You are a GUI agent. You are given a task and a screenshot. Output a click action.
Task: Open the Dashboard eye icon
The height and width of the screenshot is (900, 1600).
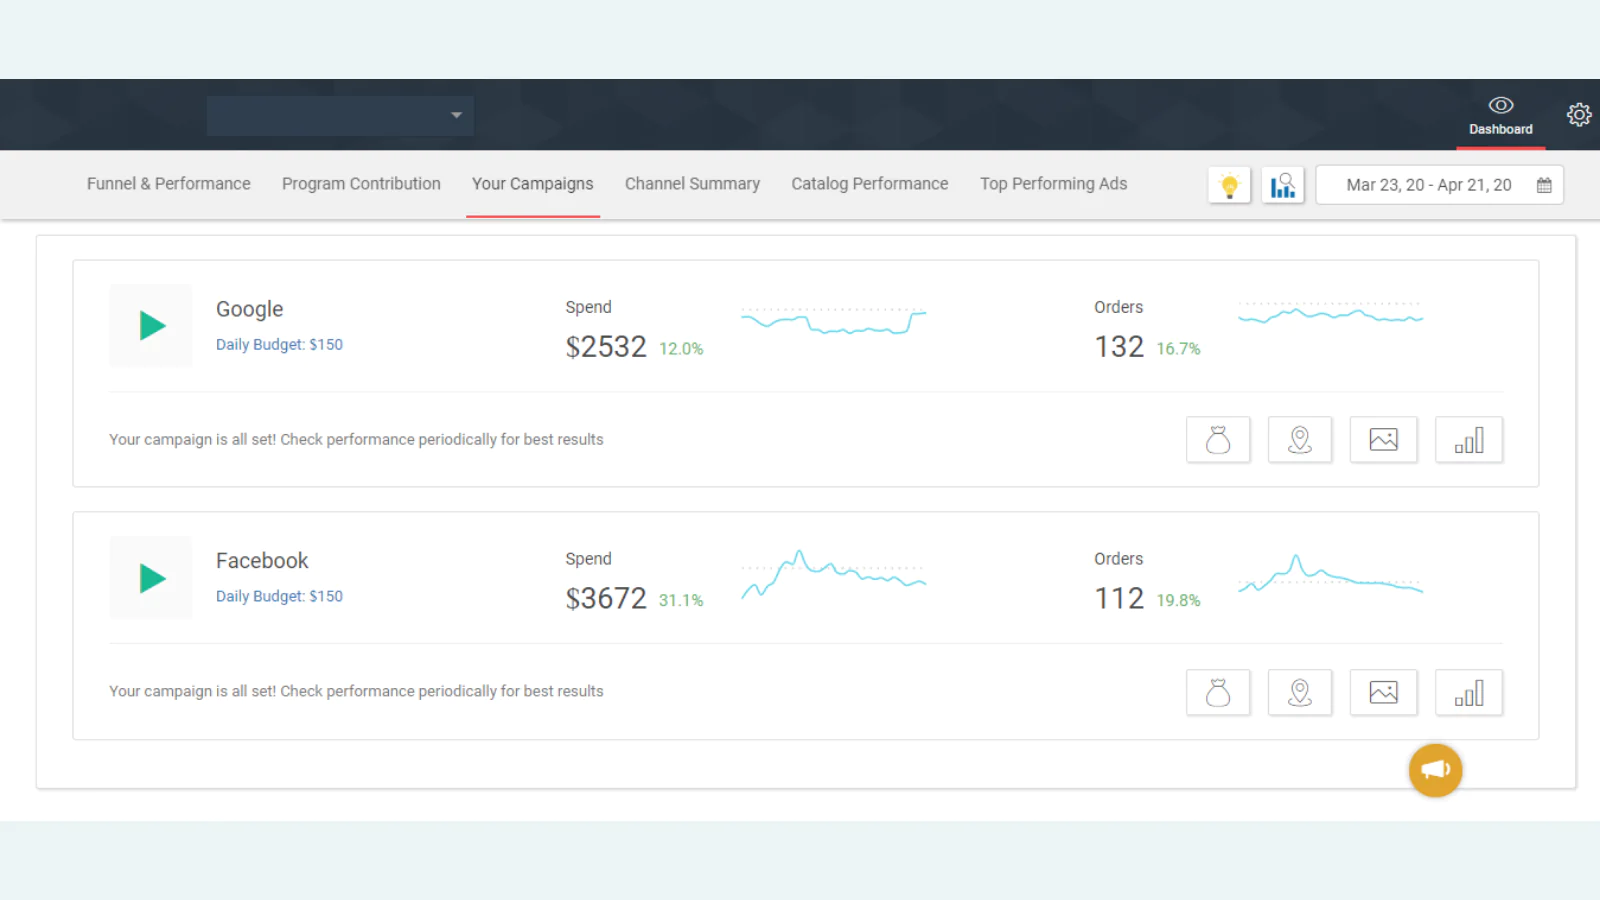click(1500, 105)
